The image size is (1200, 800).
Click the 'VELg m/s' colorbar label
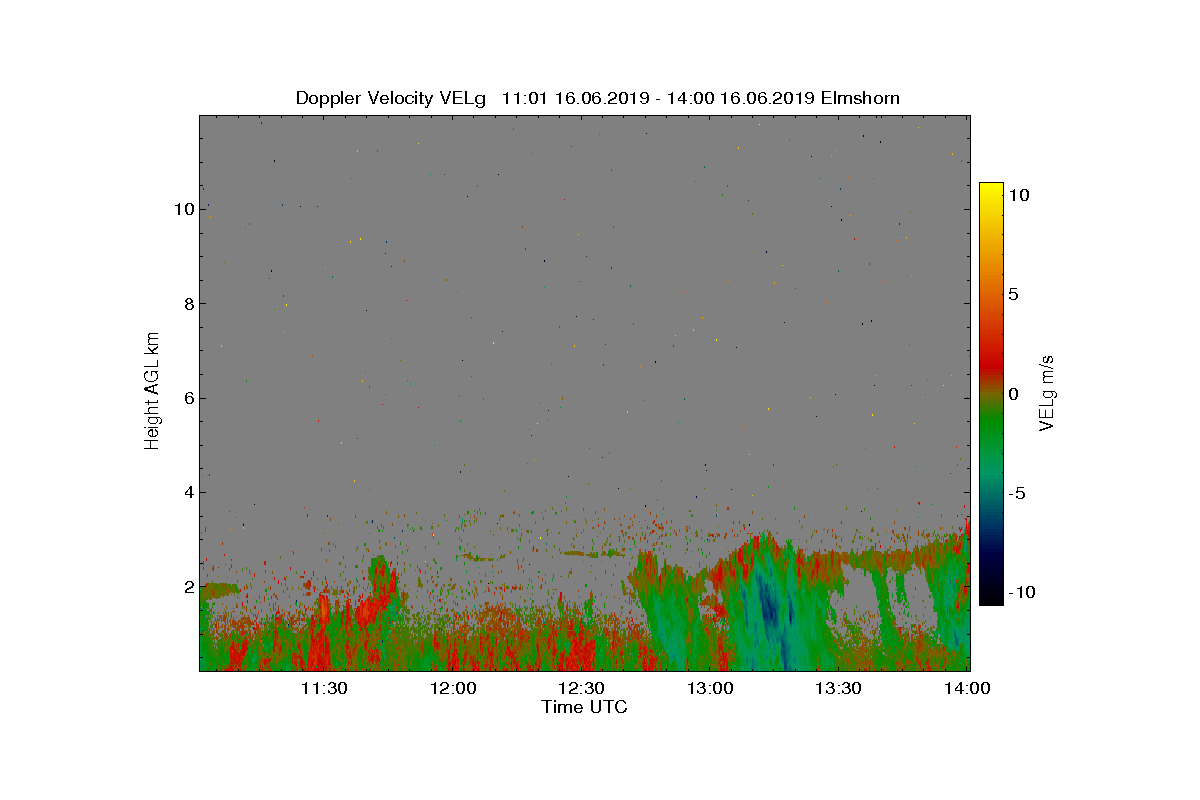coord(1047,393)
